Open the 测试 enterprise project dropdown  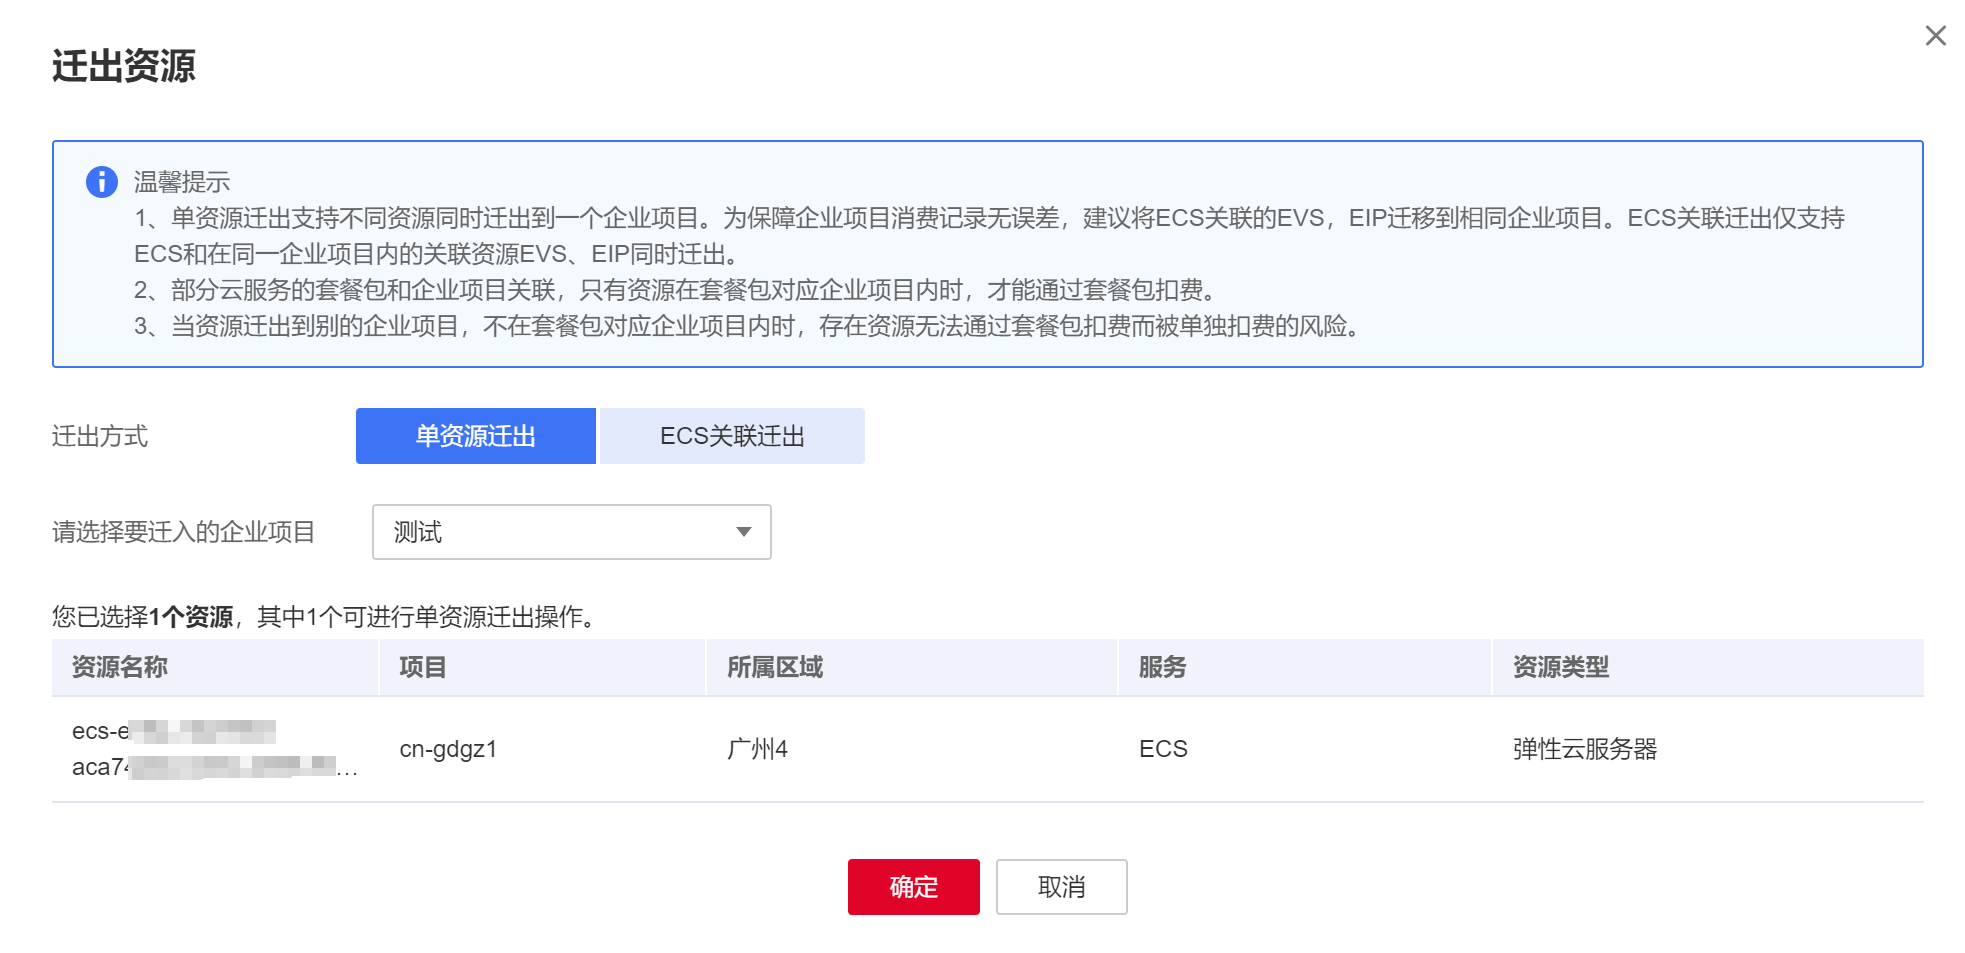coord(570,532)
